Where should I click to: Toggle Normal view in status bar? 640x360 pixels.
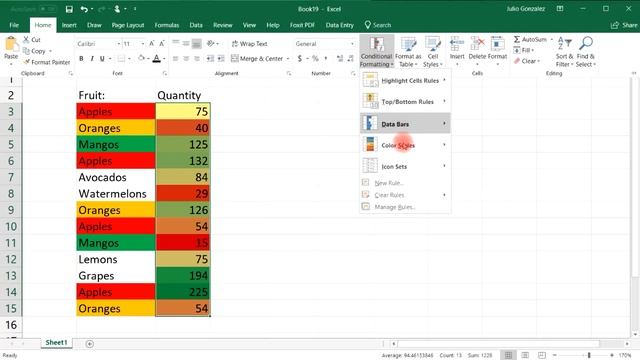pyautogui.click(x=508, y=355)
